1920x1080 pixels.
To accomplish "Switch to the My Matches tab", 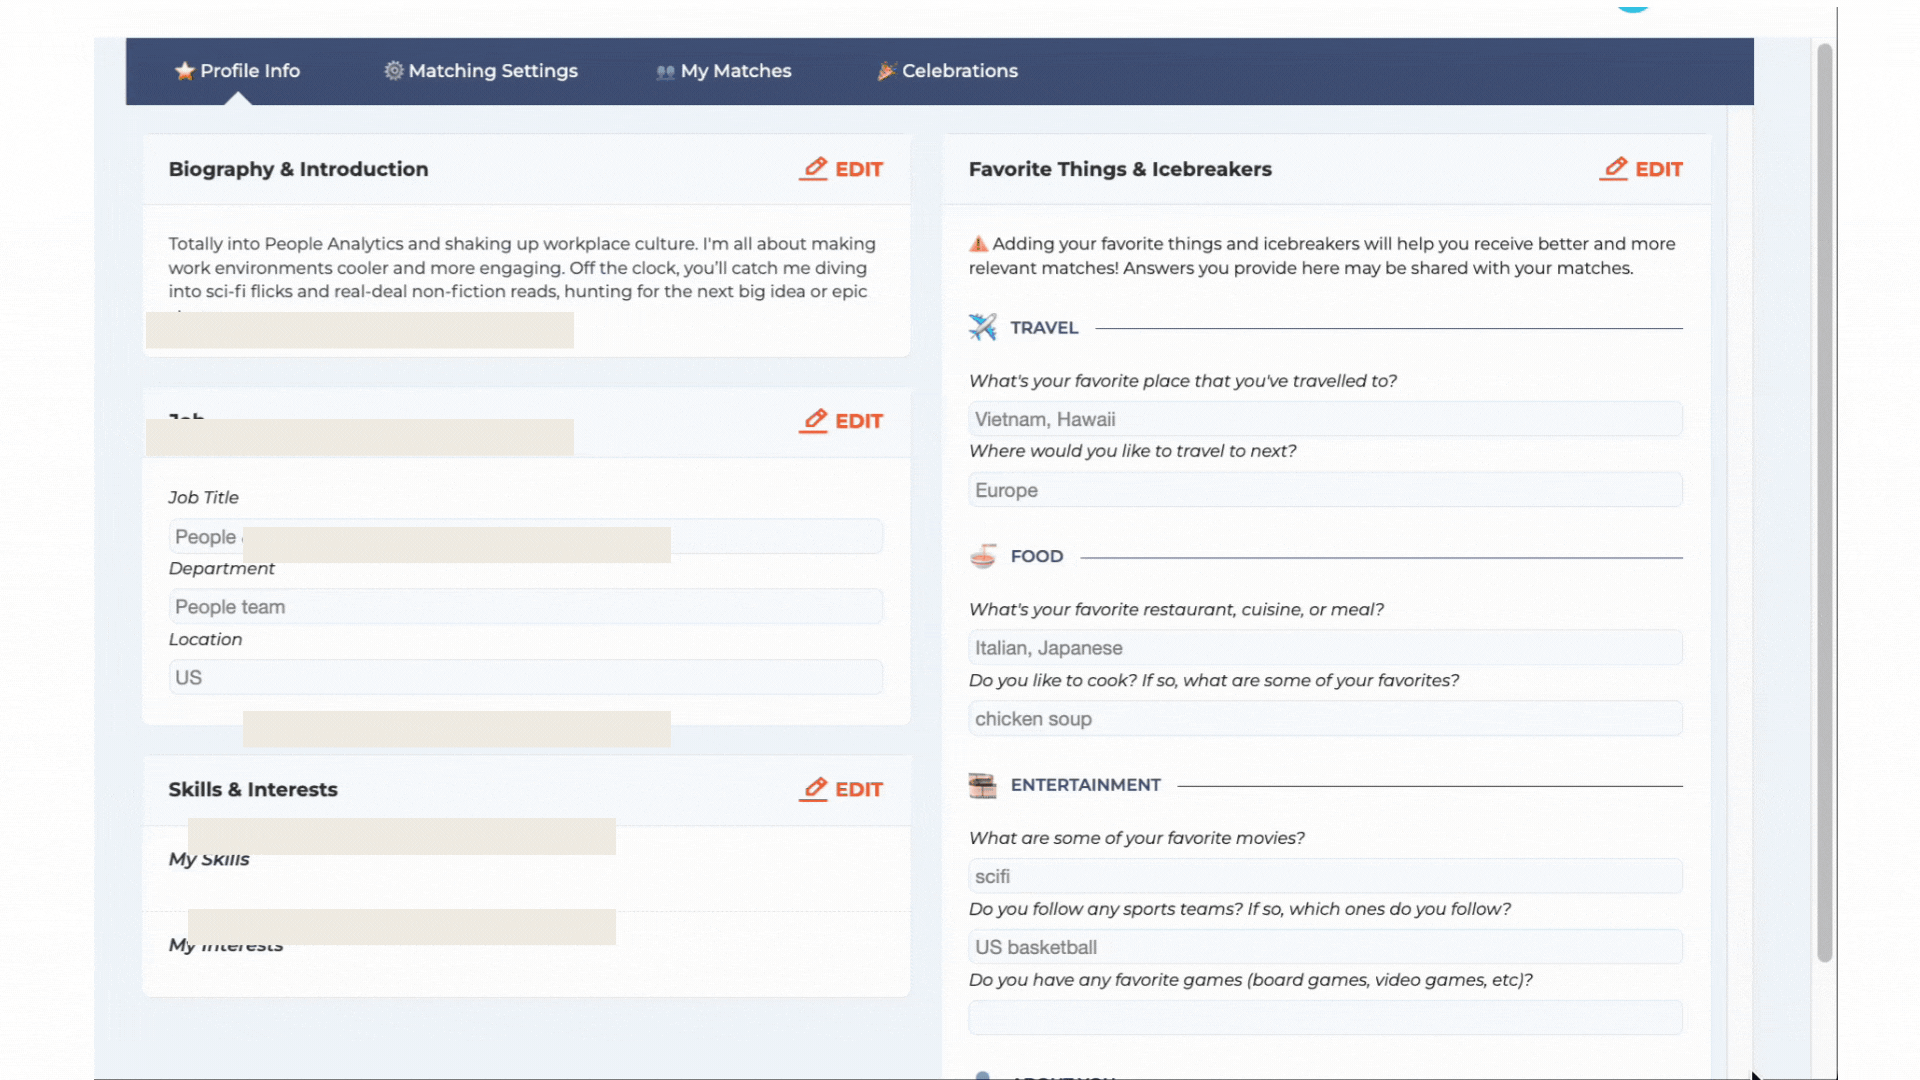I will (735, 71).
